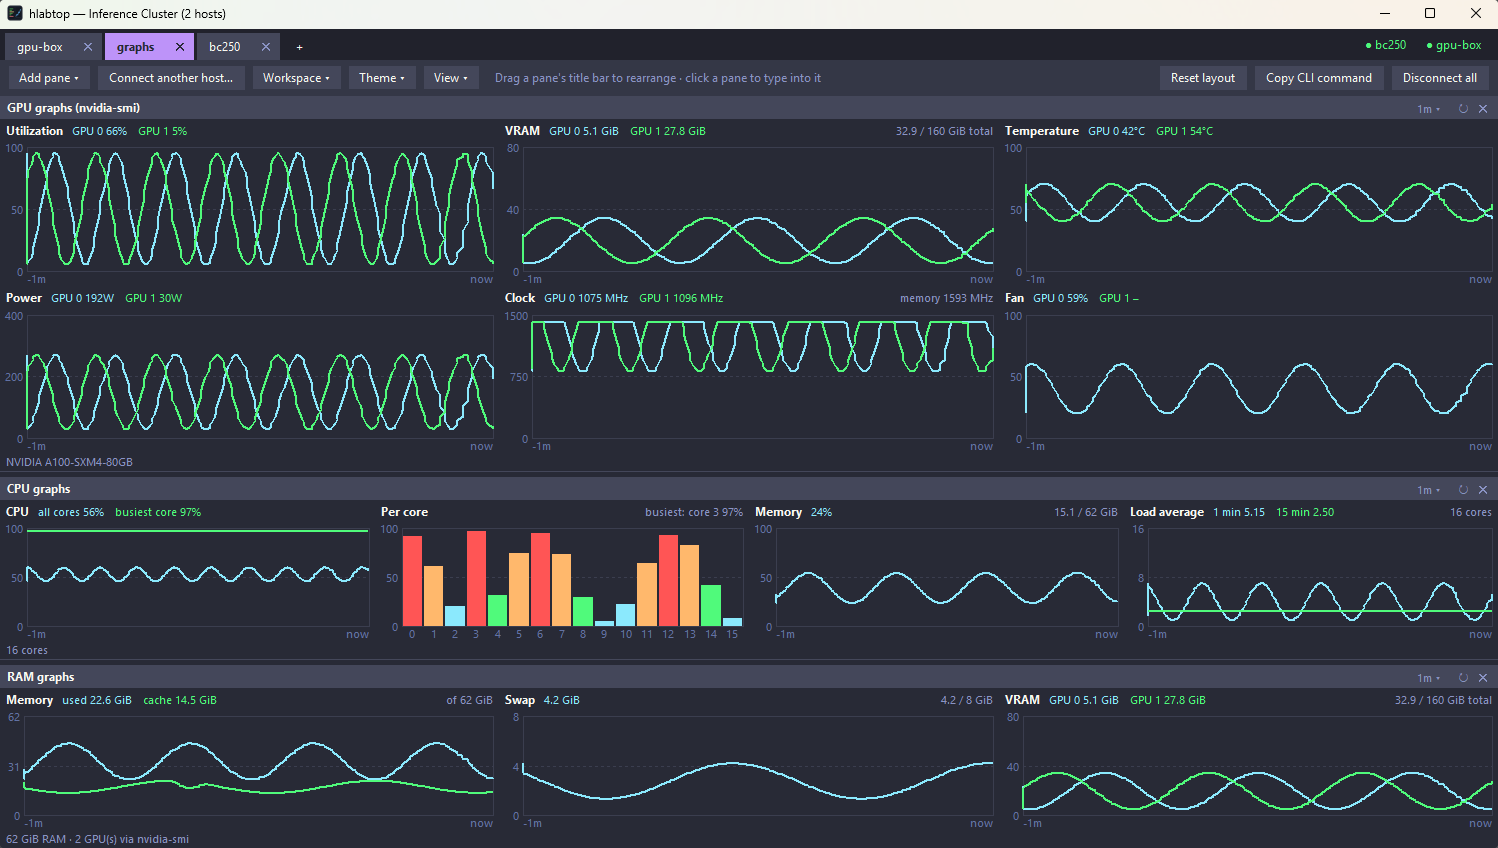Click the 'GPU 1 54°C' temperature label
Viewport: 1498px width, 848px height.
1184,131
